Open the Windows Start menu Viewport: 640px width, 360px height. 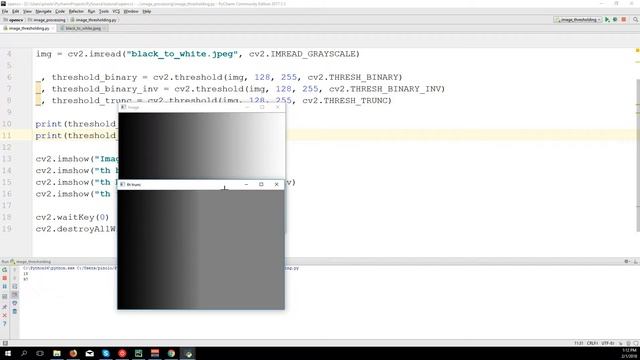7,353
